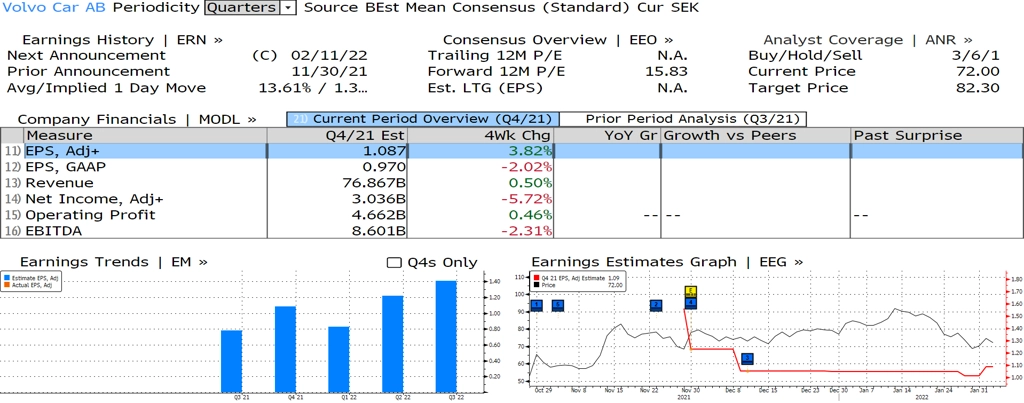1024x403 pixels.
Task: Click the Prior Announcement date 11/30/21
Action: (331, 71)
